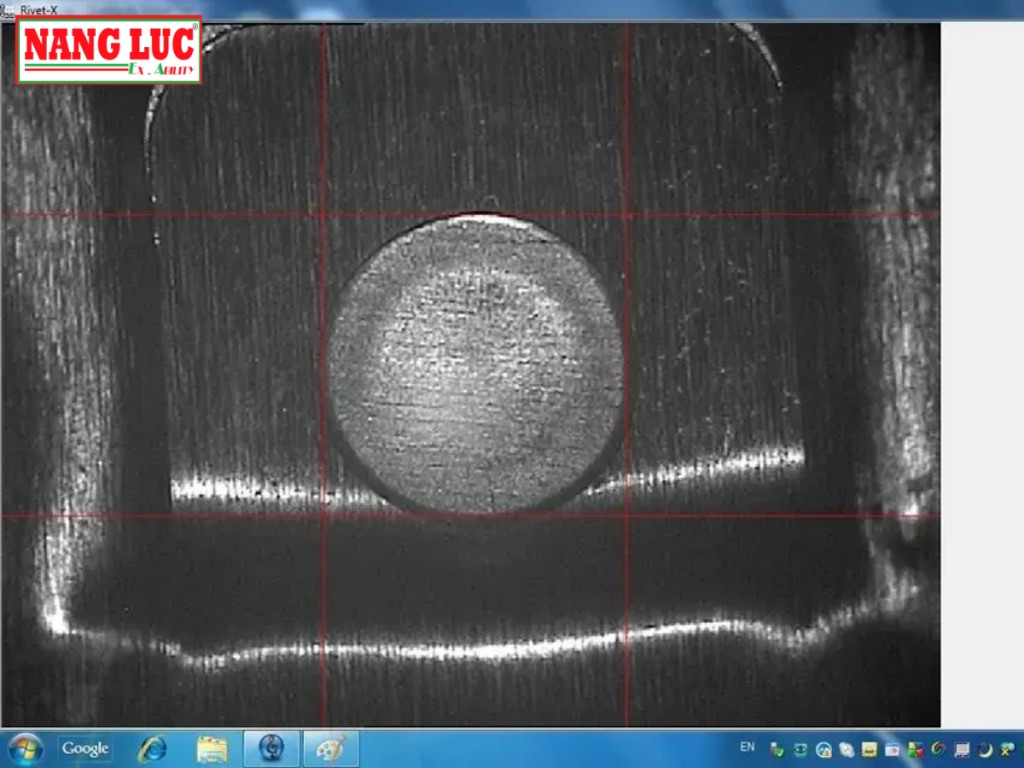The image size is (1024, 768).
Task: Open Windows Explorer folder icon
Action: 211,748
